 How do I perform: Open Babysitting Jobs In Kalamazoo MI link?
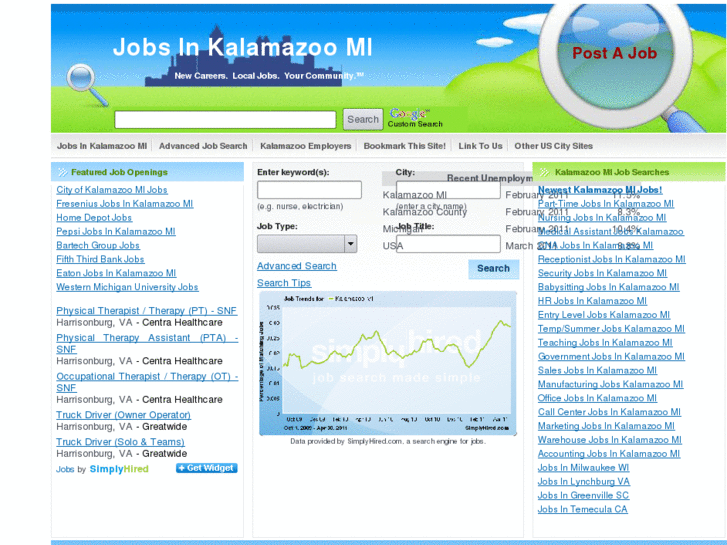pyautogui.click(x=608, y=288)
